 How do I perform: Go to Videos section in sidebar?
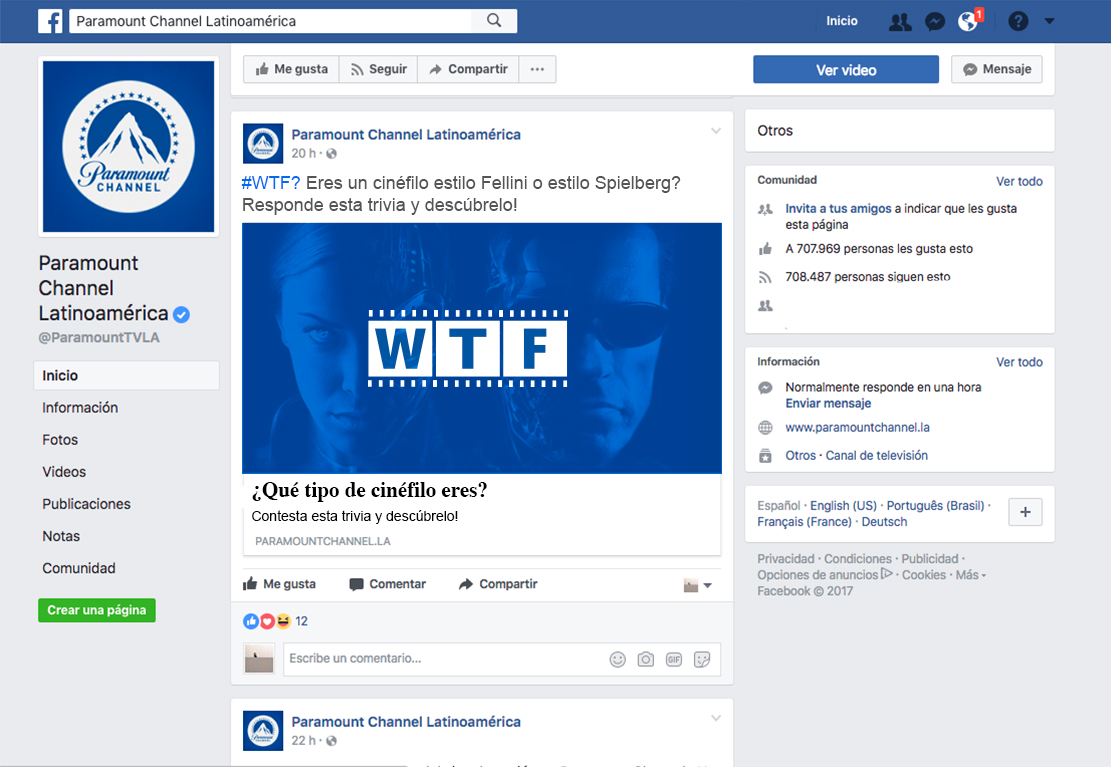(x=64, y=472)
